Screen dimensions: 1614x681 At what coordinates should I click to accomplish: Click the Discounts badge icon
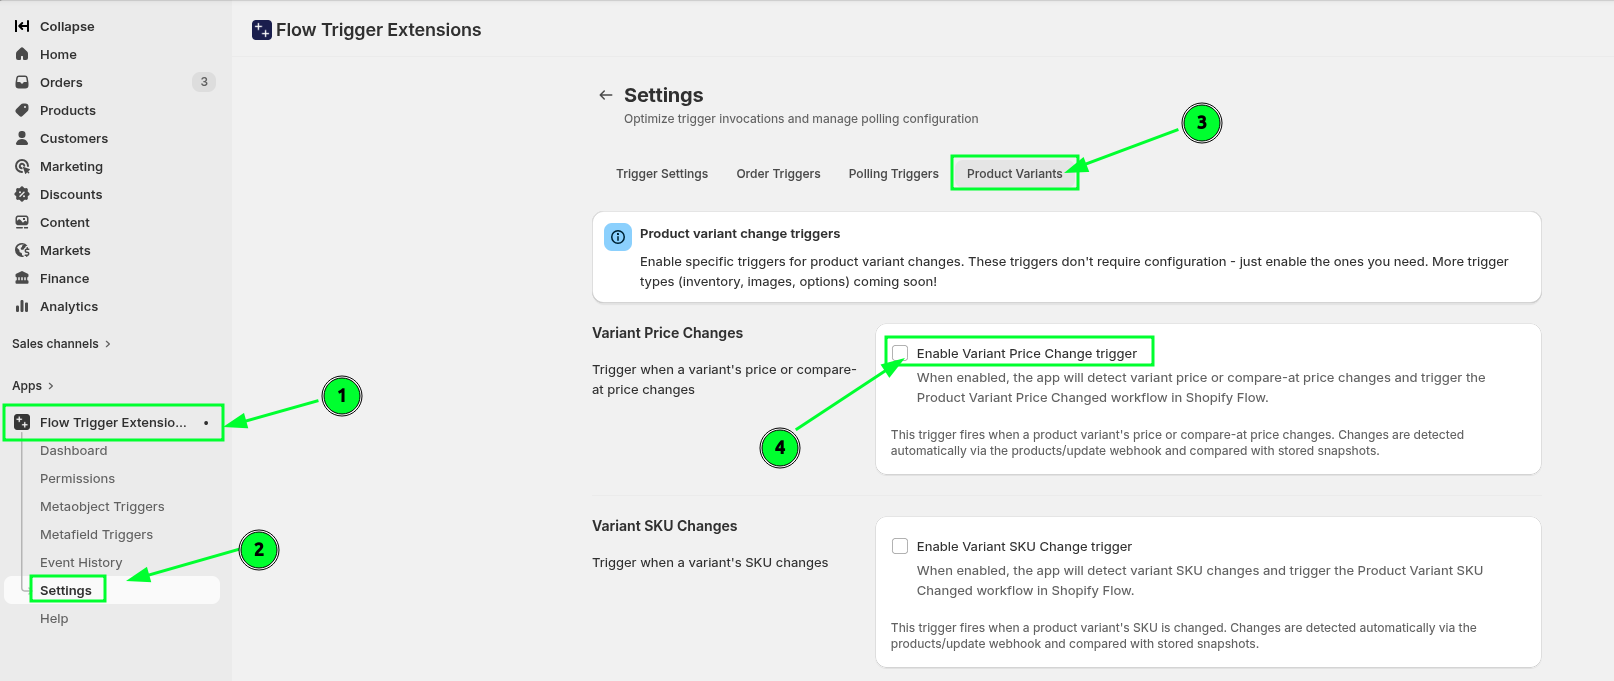point(22,194)
